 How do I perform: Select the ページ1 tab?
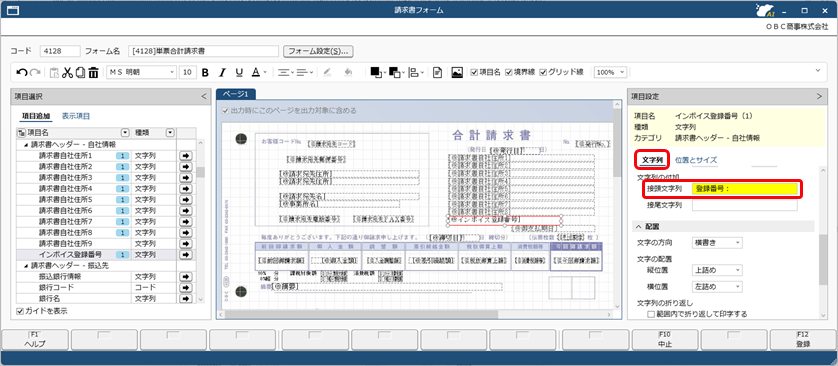pos(236,94)
